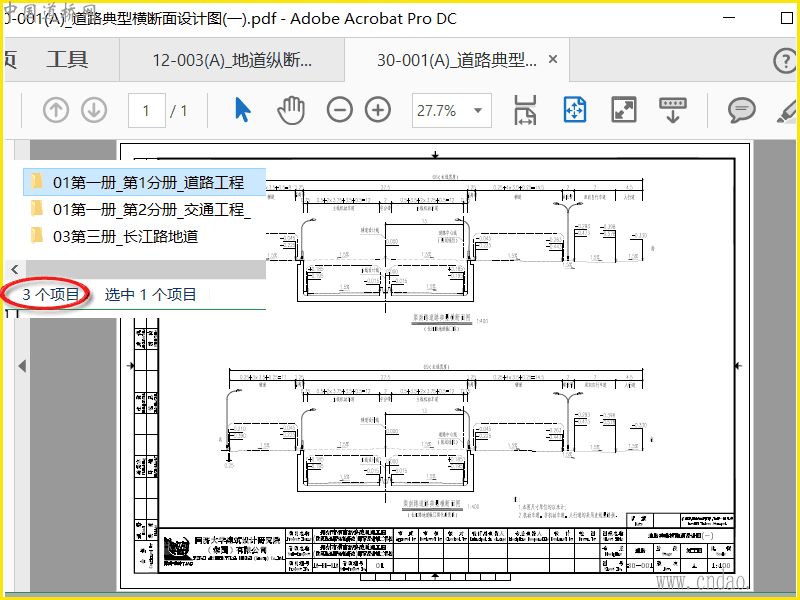This screenshot has height=600, width=800.
Task: Open the Help question mark icon
Action: coord(785,61)
